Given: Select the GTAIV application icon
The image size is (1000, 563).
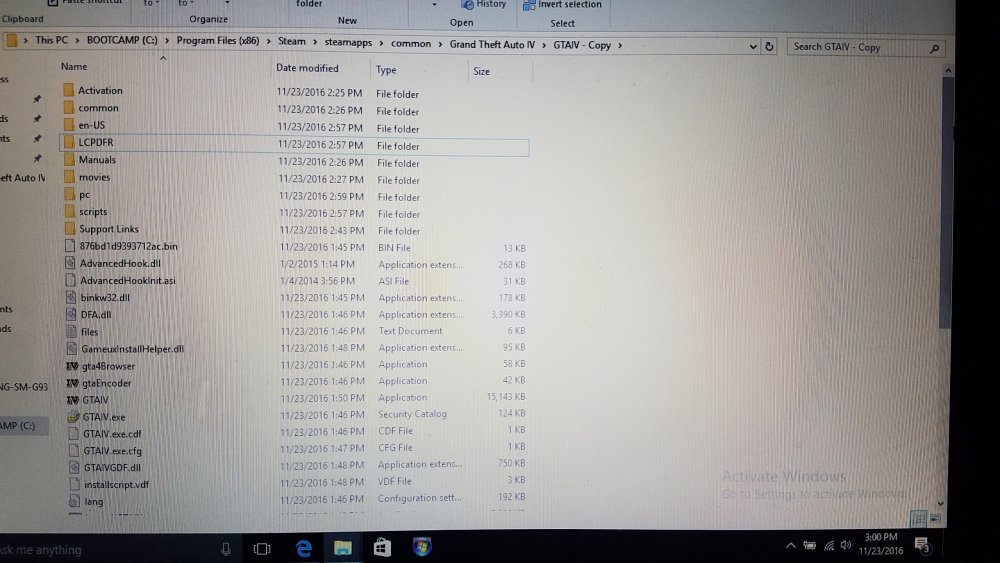Looking at the screenshot, I should (73, 400).
